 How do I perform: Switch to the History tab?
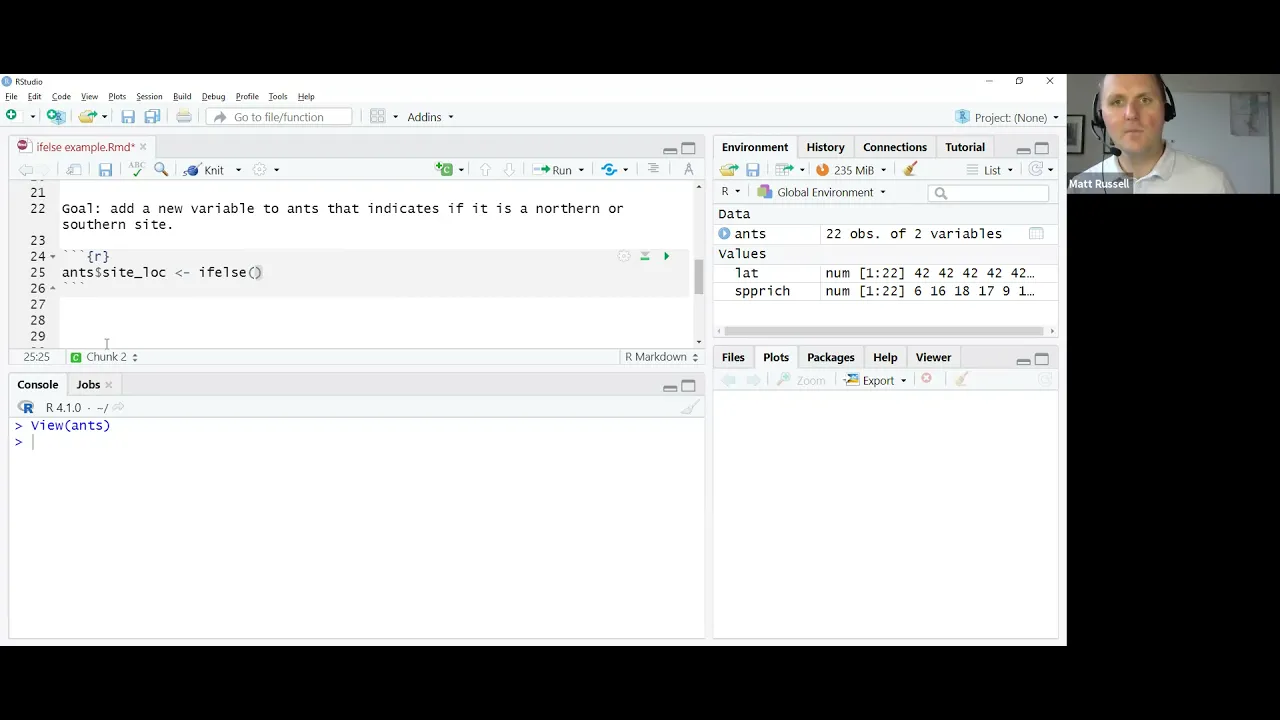coord(825,147)
